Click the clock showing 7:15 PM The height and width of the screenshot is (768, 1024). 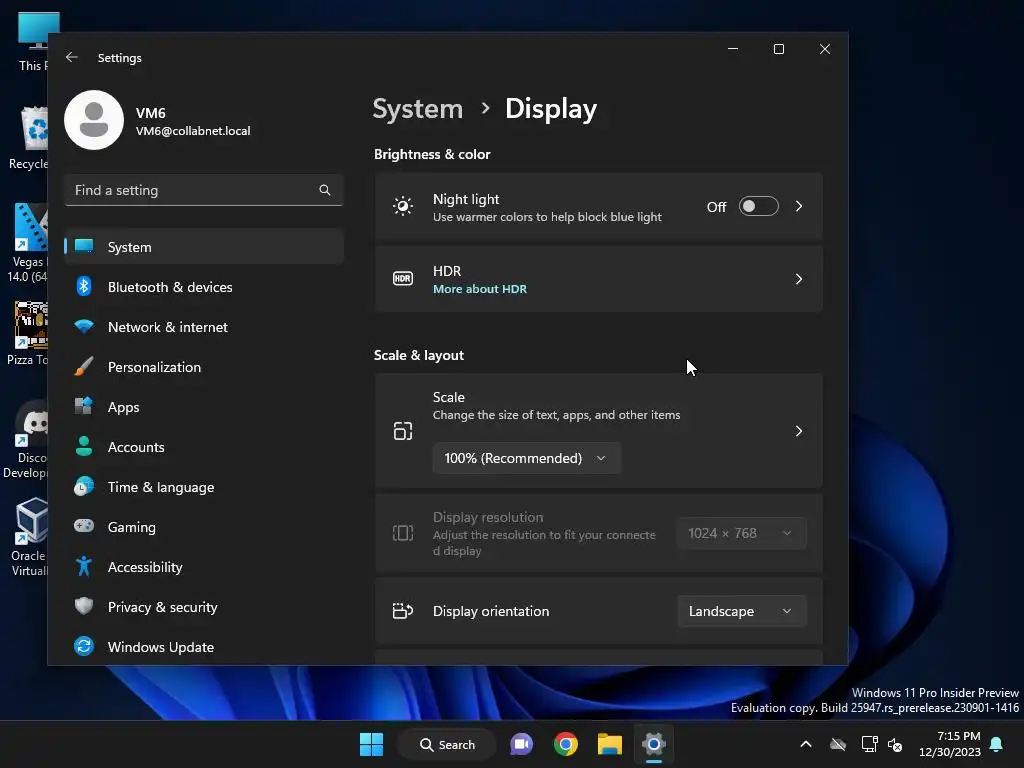tap(950, 744)
